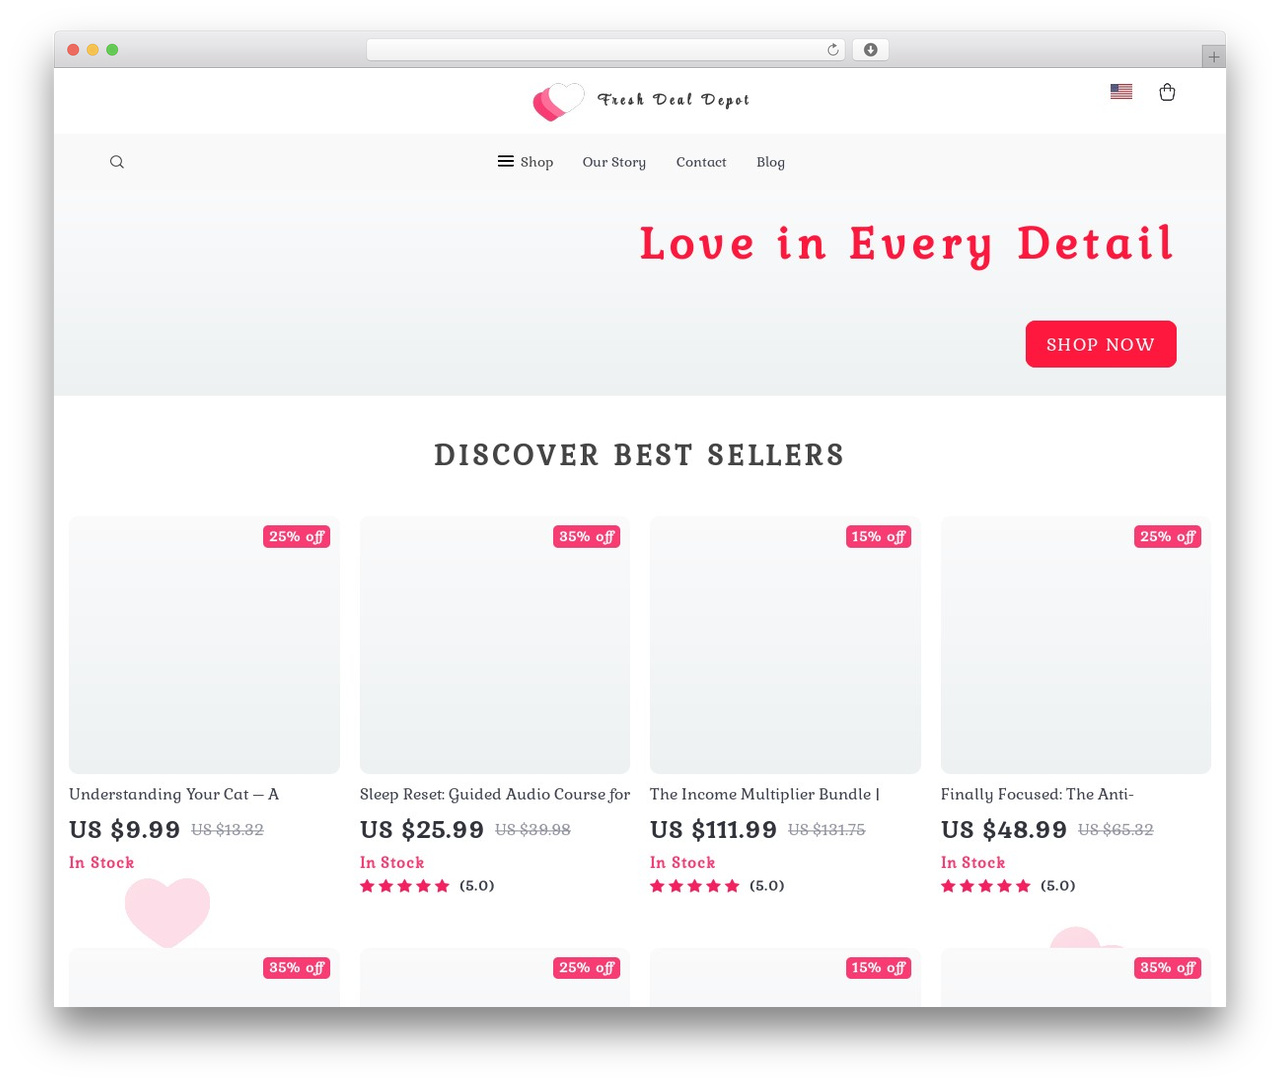
Task: Open a new browser tab with plus
Action: coord(1213,57)
